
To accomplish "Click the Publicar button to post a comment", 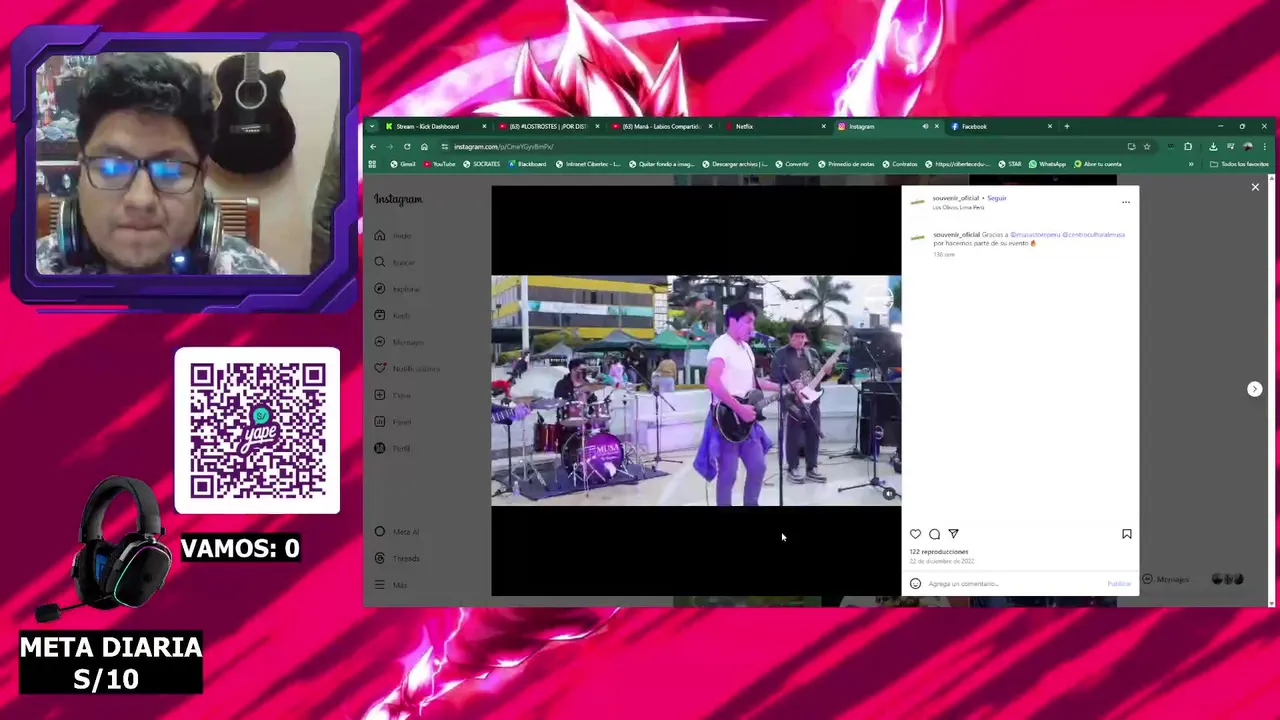I will click(1119, 584).
